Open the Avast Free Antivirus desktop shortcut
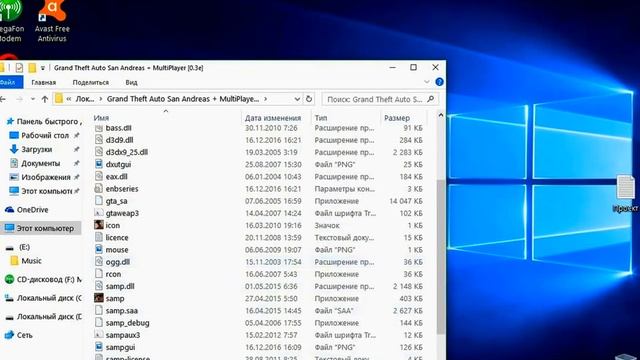 point(52,20)
